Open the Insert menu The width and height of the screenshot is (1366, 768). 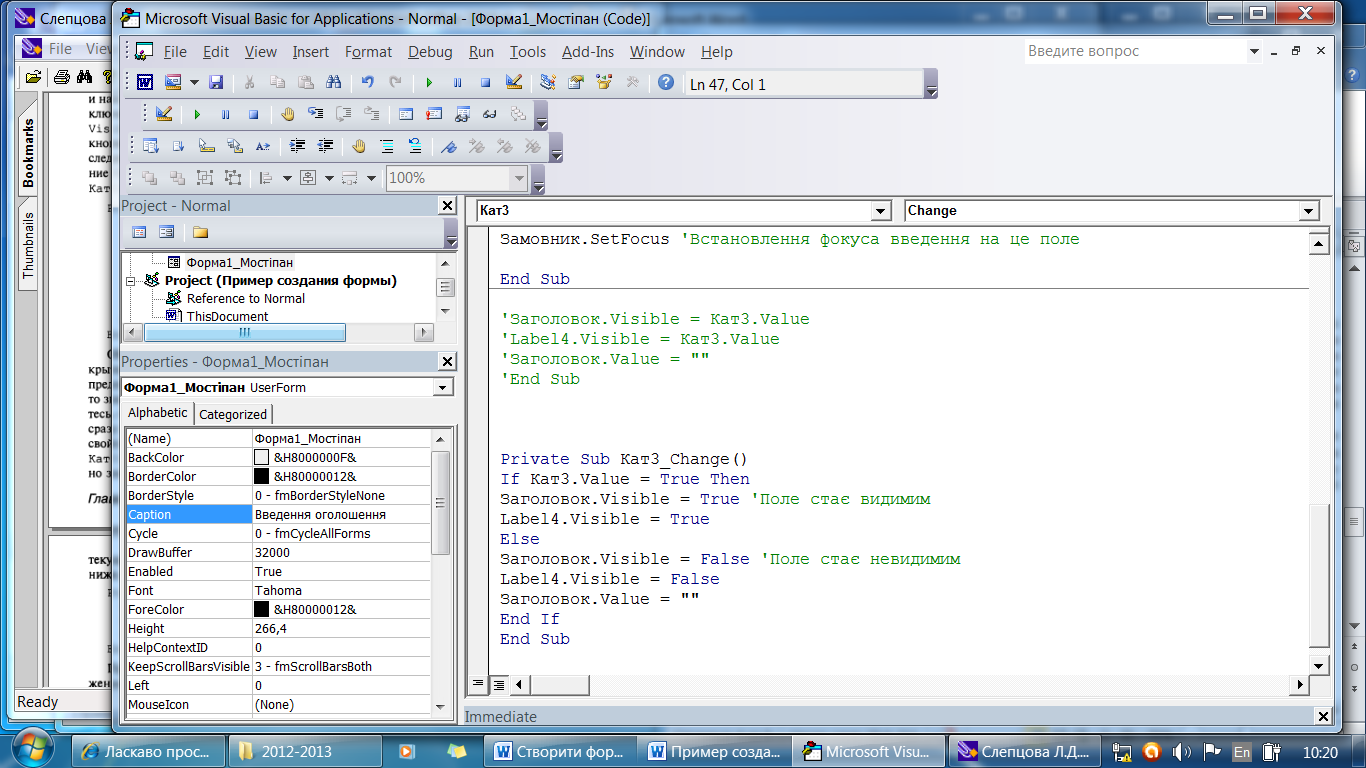(x=310, y=52)
